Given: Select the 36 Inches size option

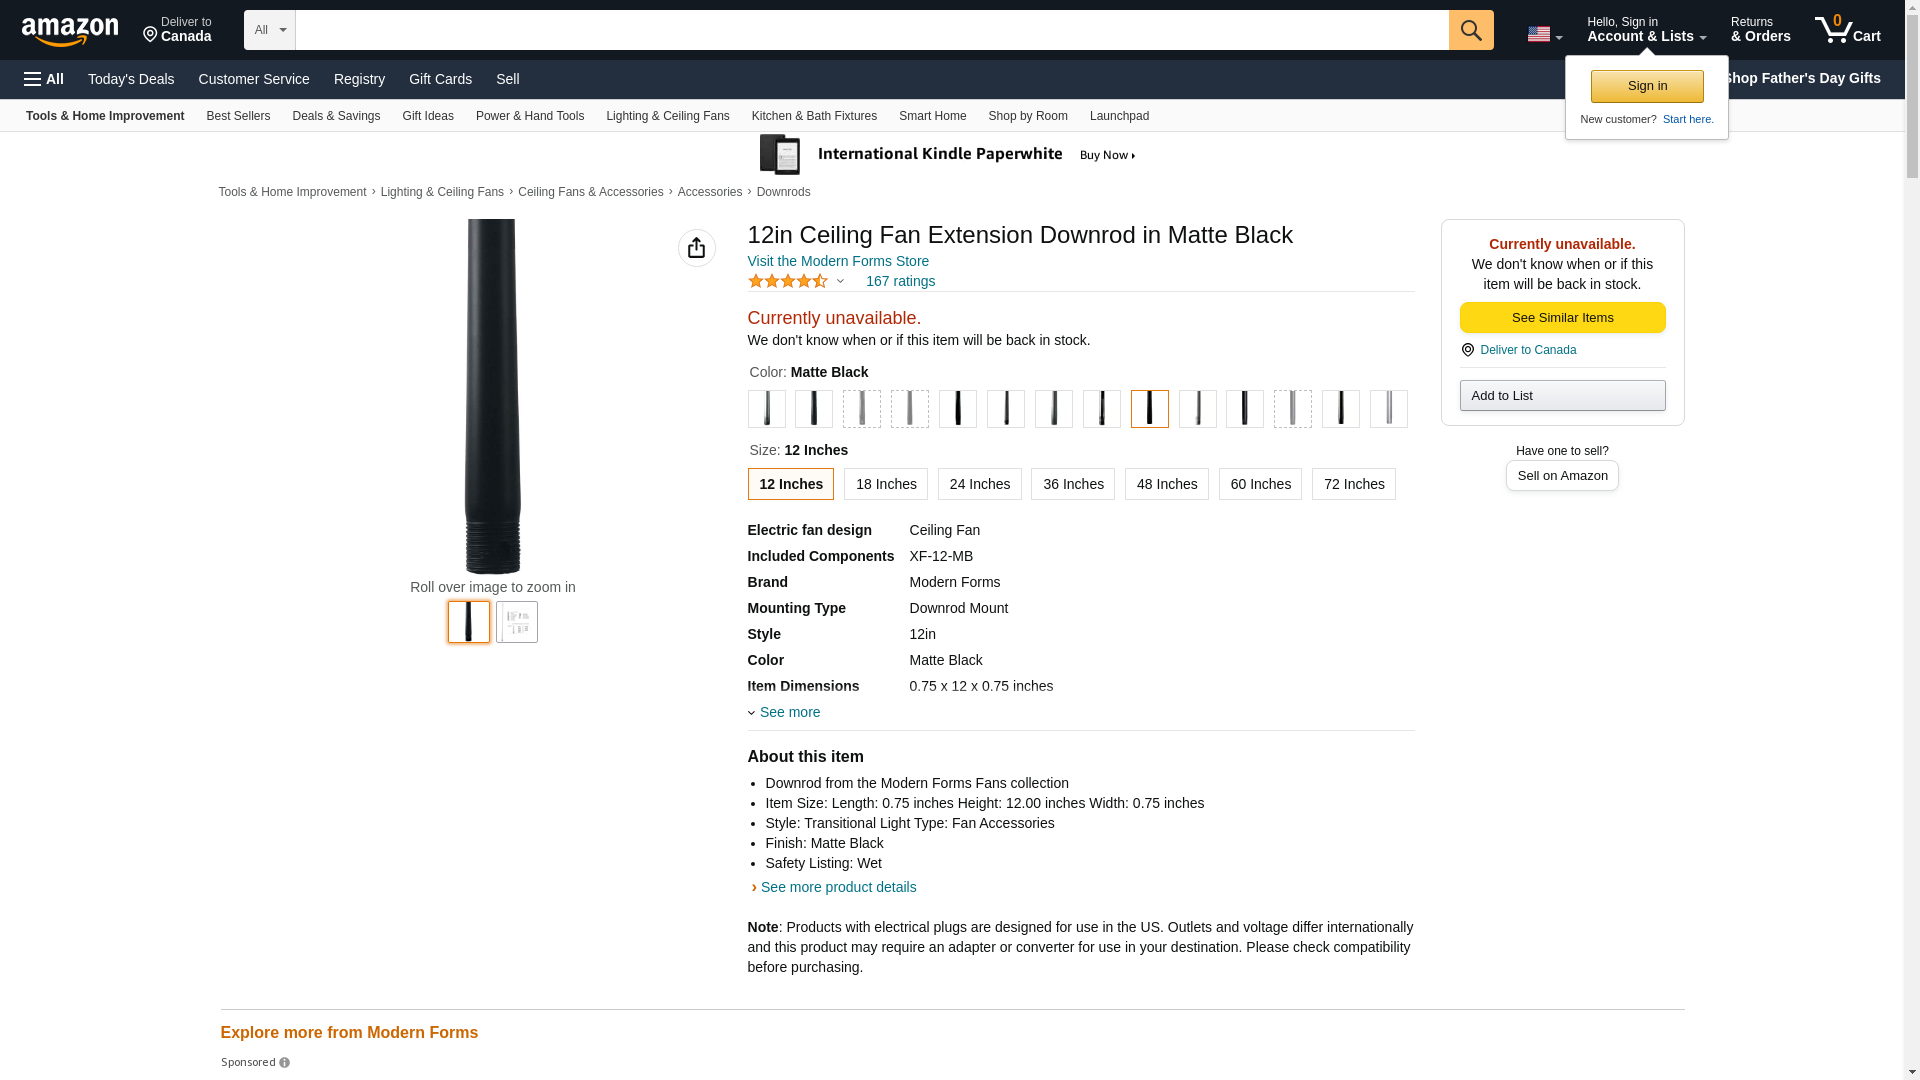Looking at the screenshot, I should point(1072,484).
